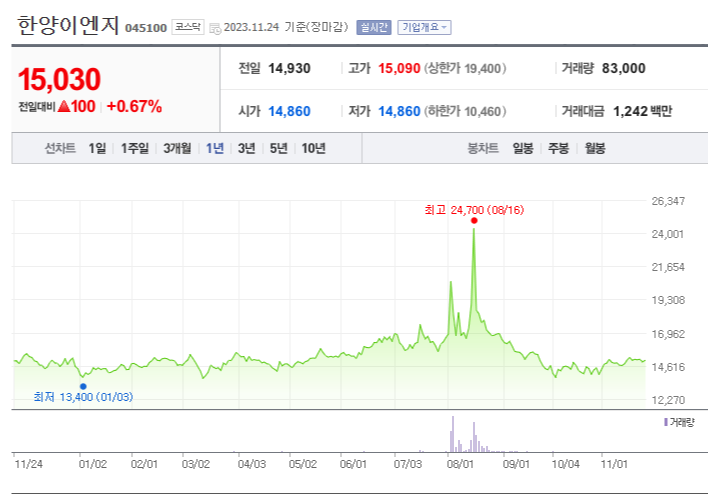Click the calendar clock icon beside date
This screenshot has height=494, width=708.
tap(215, 28)
